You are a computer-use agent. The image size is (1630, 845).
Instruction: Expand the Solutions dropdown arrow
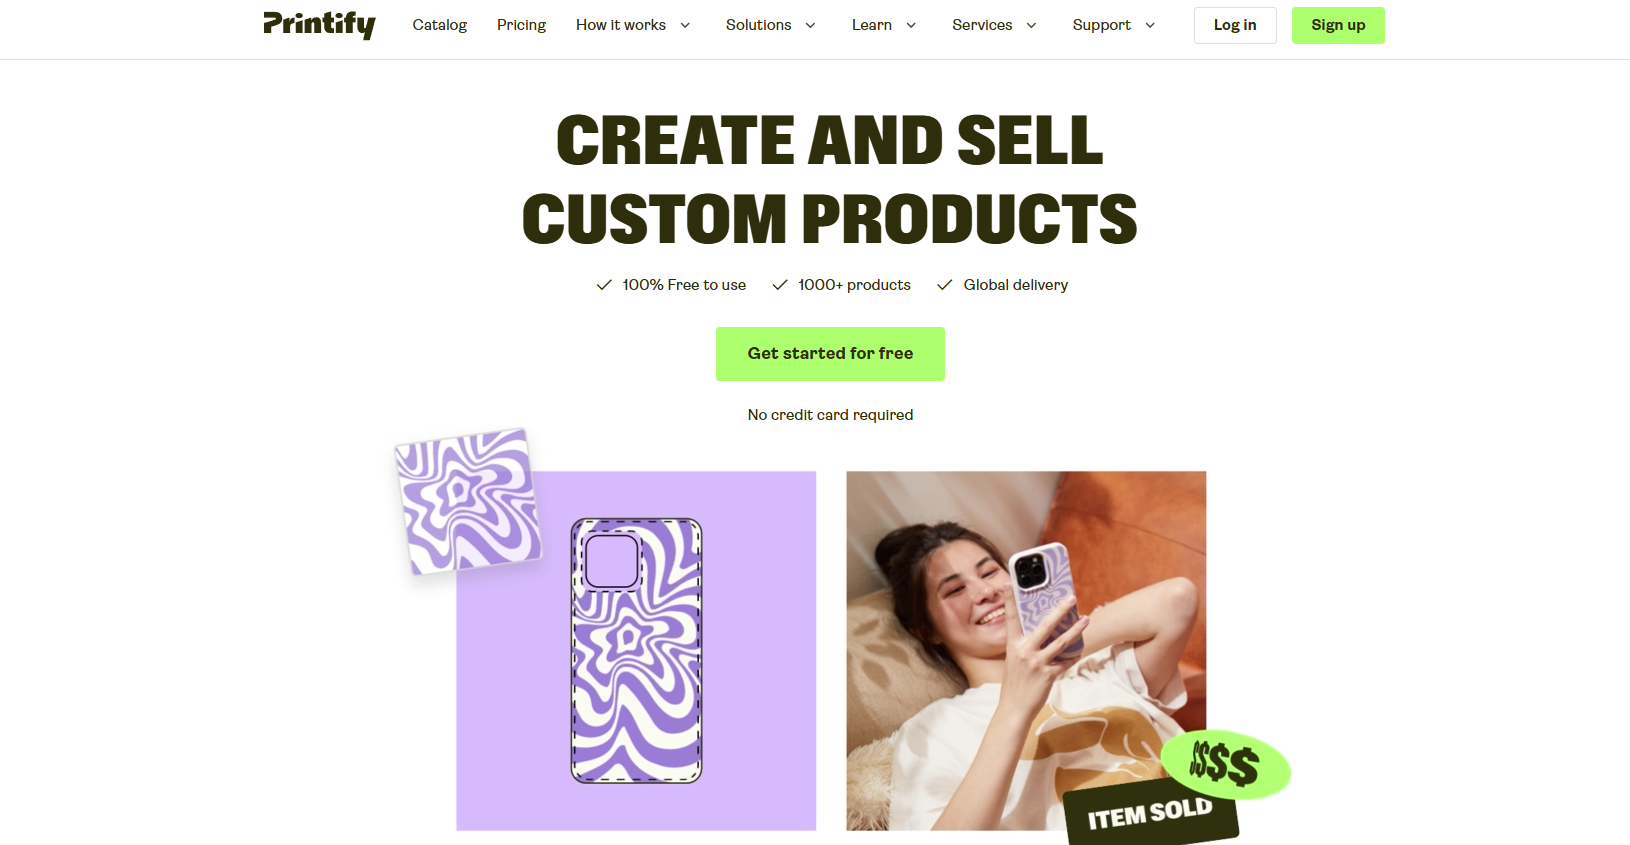(x=810, y=25)
